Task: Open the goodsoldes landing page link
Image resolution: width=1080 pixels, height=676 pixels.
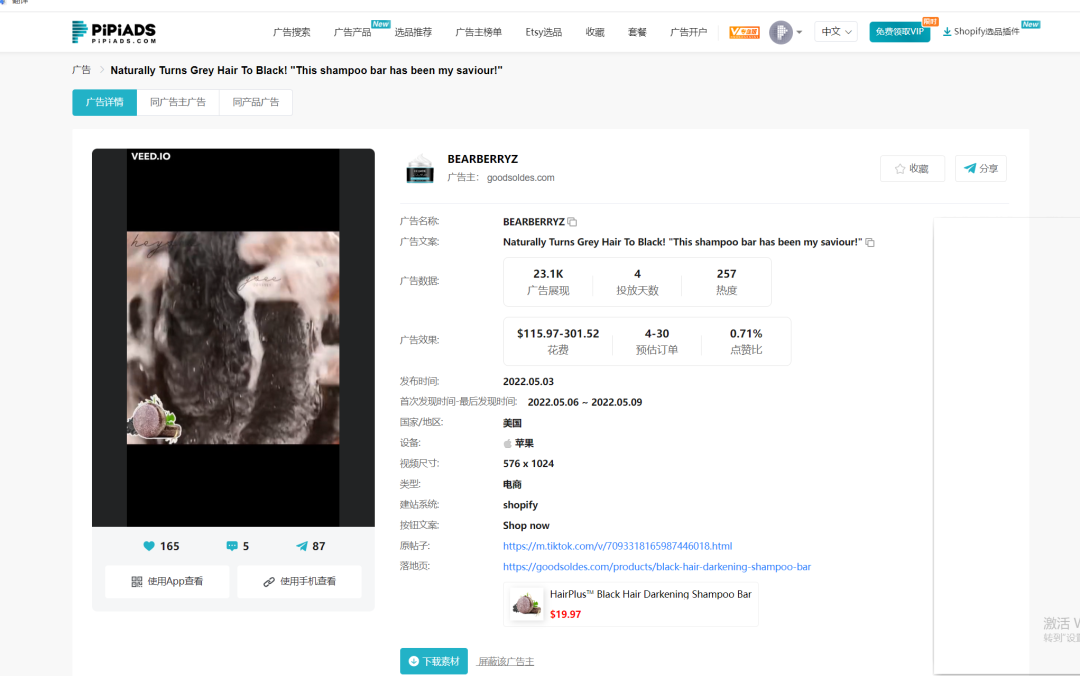Action: (656, 566)
